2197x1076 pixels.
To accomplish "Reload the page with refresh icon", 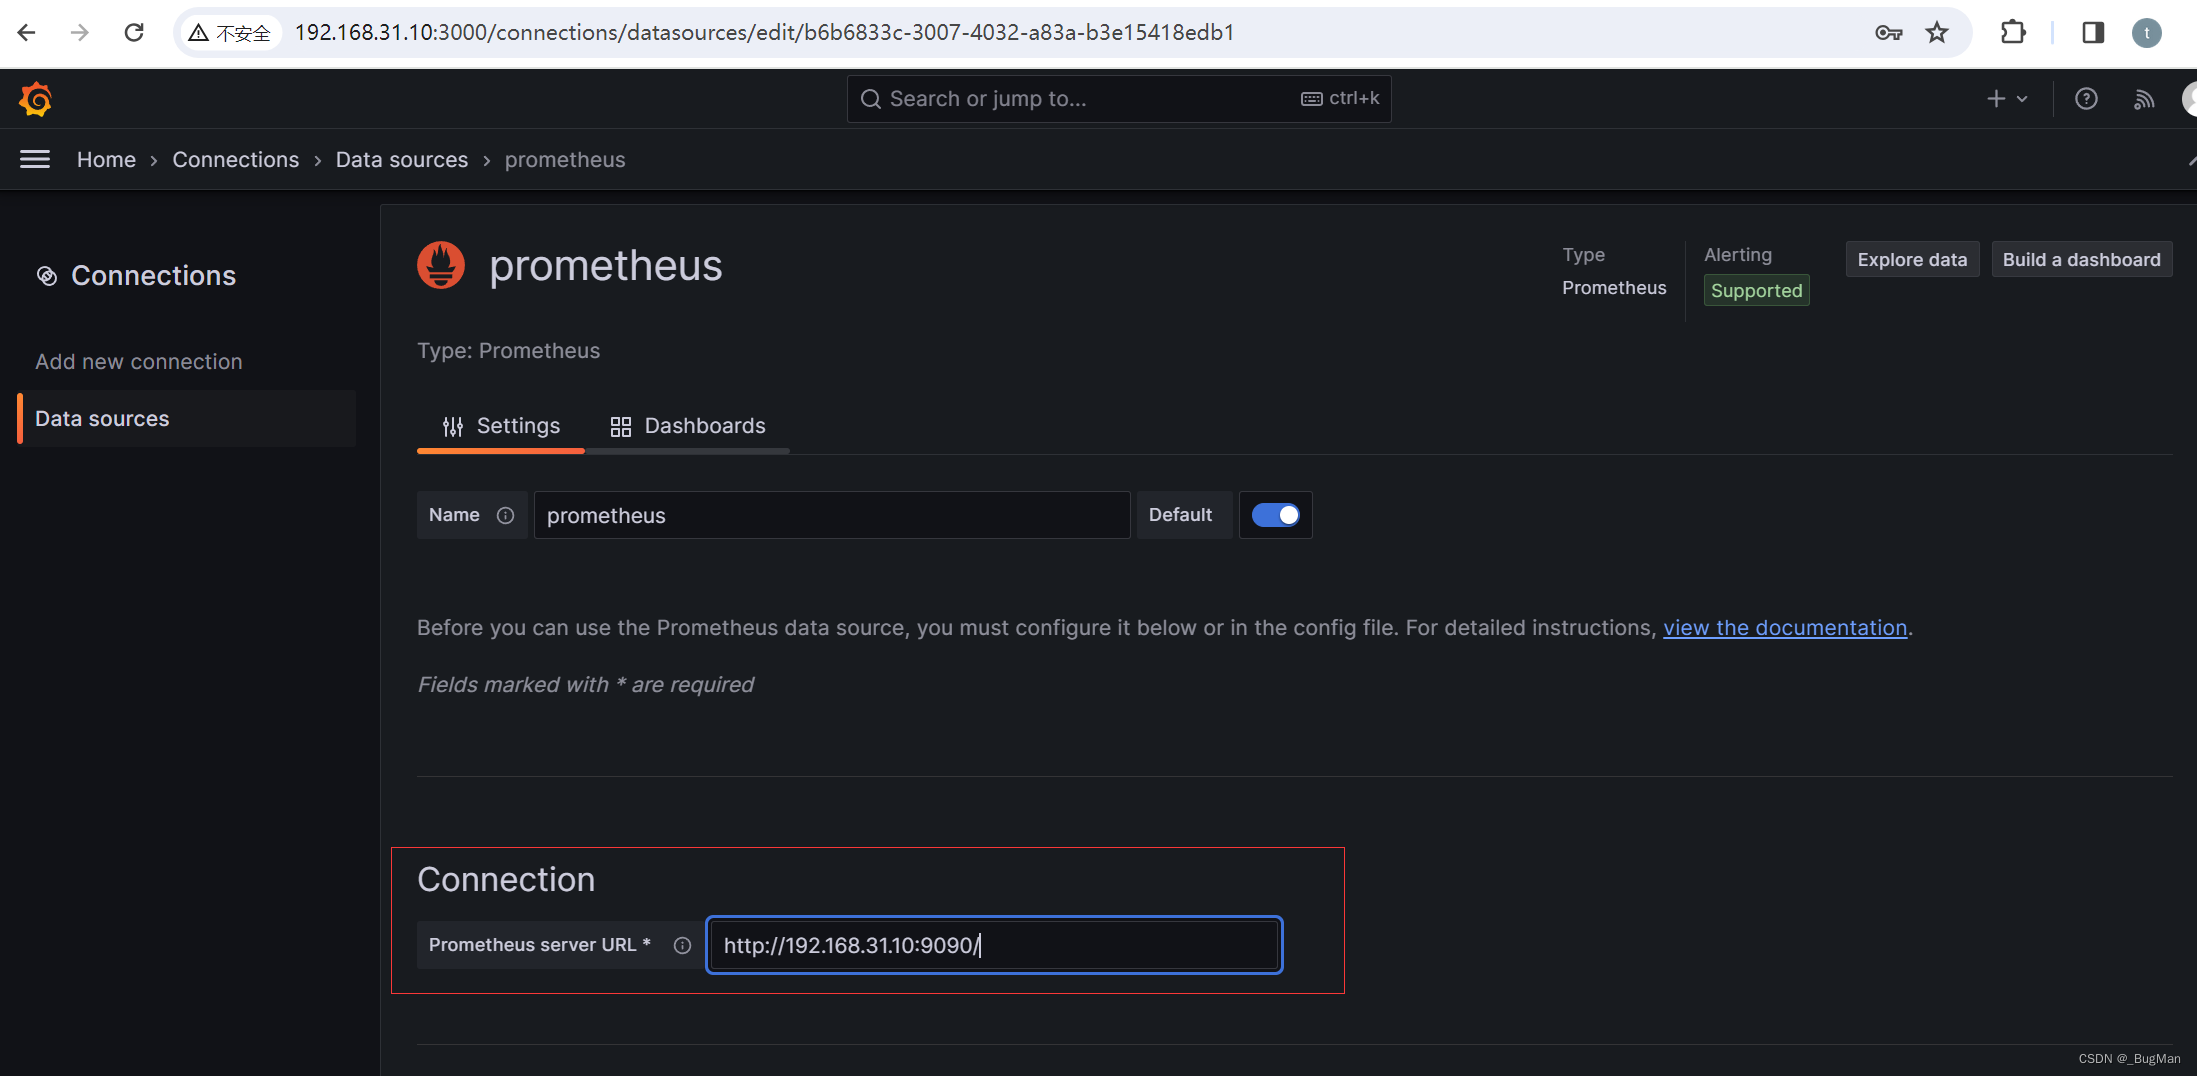I will click(133, 33).
